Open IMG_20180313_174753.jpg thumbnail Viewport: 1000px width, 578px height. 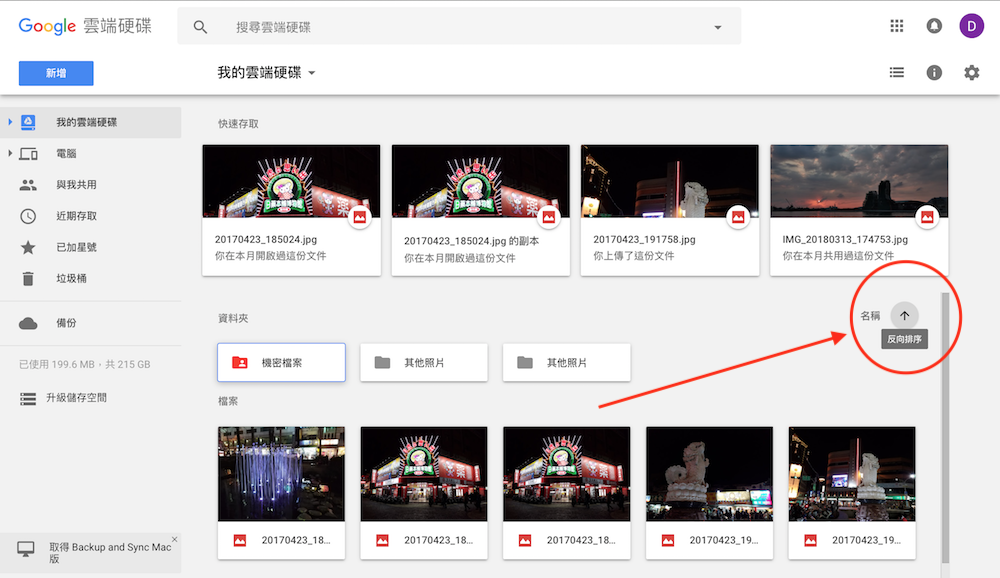pyautogui.click(x=858, y=180)
